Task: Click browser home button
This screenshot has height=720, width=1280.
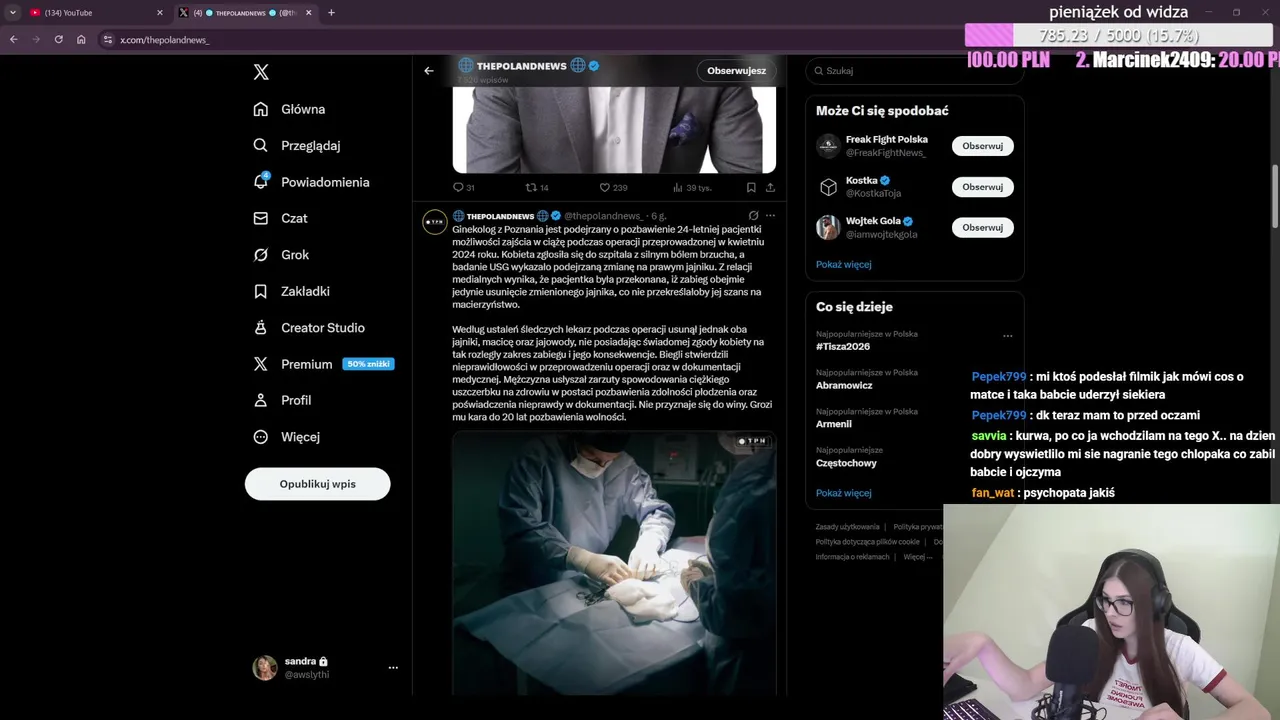Action: (x=81, y=39)
